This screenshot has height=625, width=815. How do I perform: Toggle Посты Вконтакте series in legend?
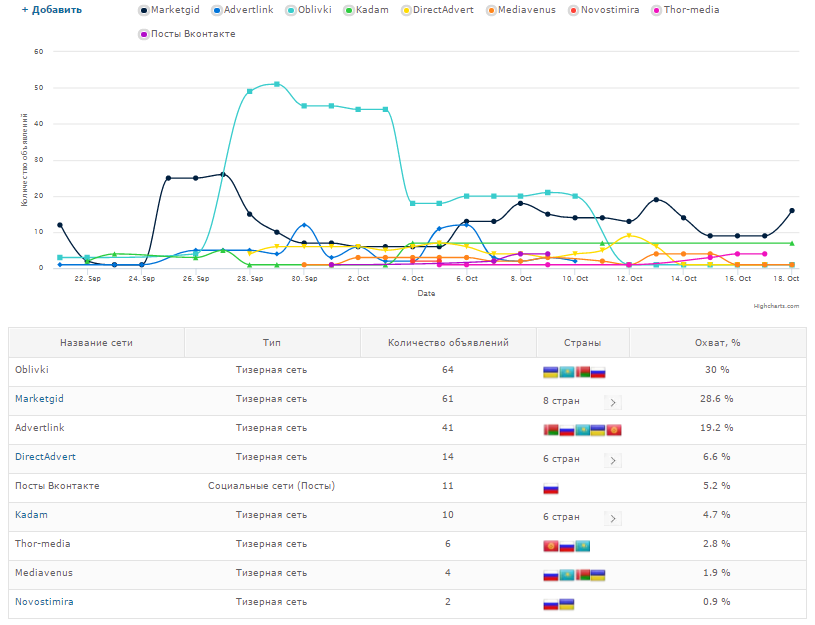187,34
